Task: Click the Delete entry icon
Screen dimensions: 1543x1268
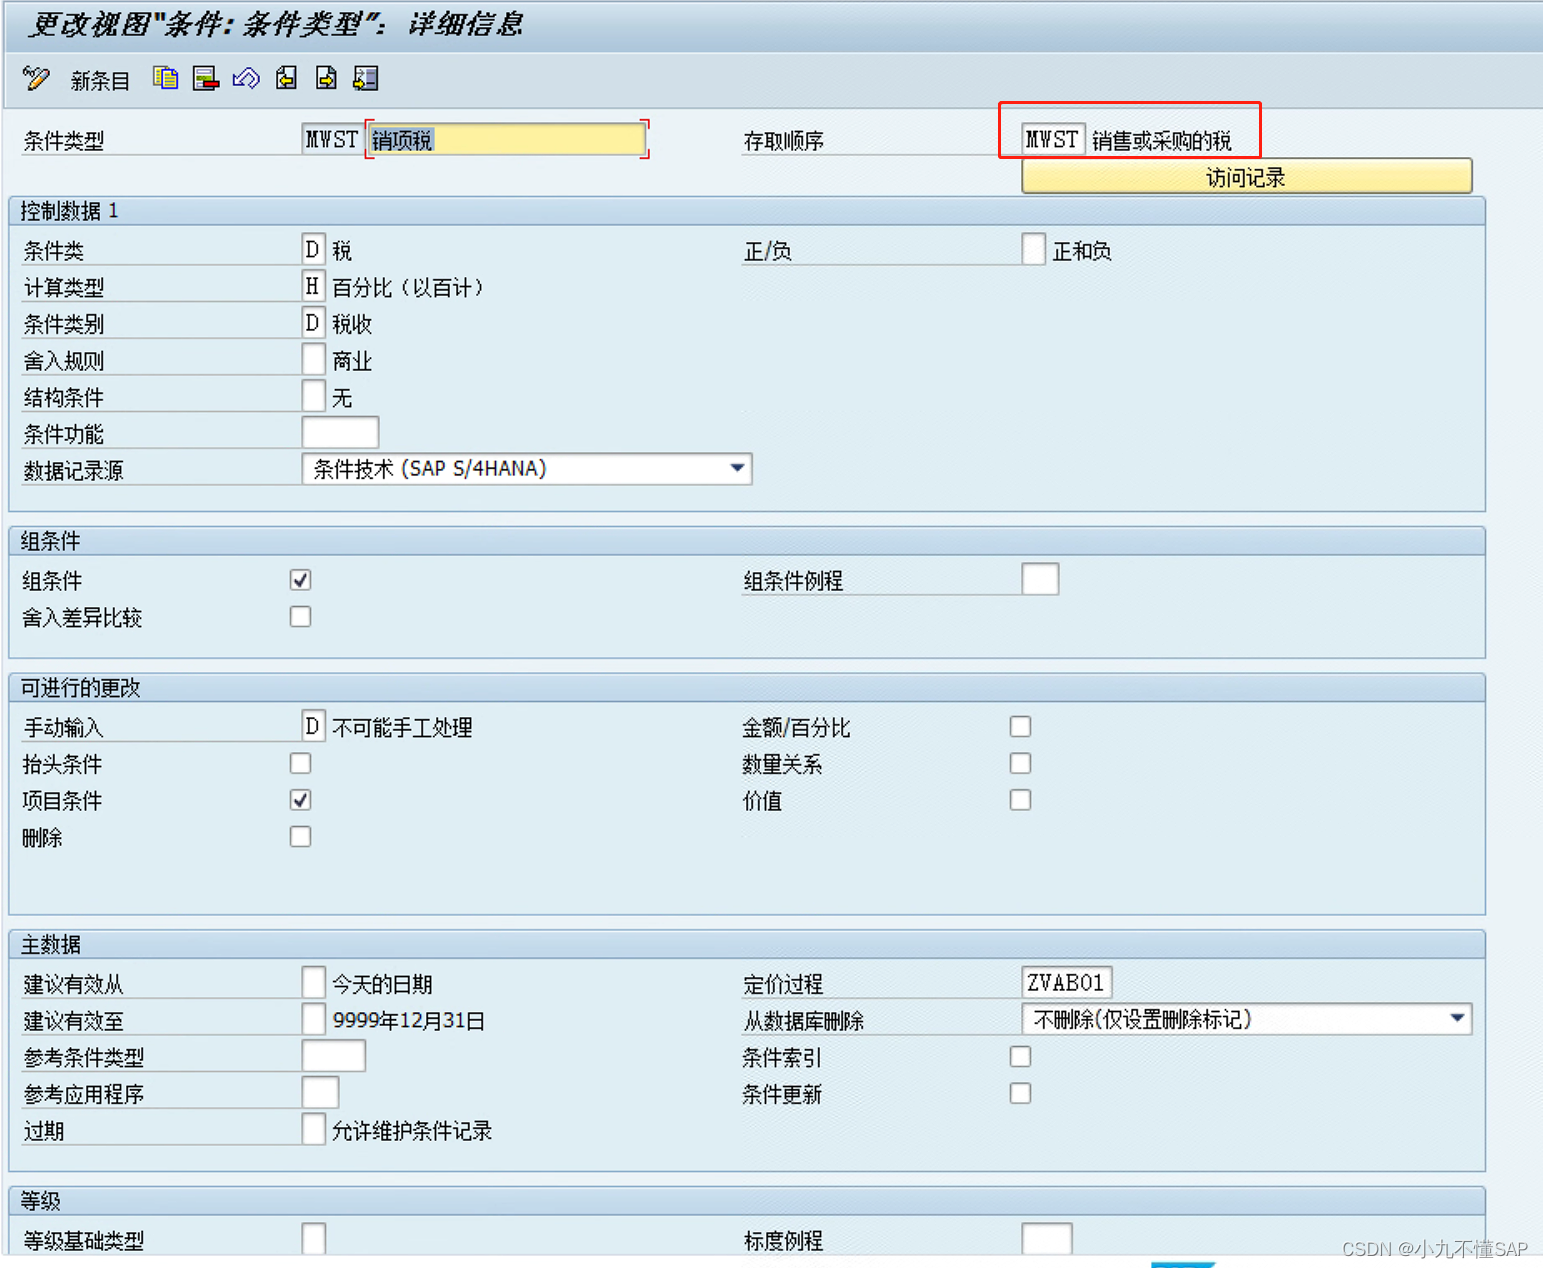Action: coord(206,78)
